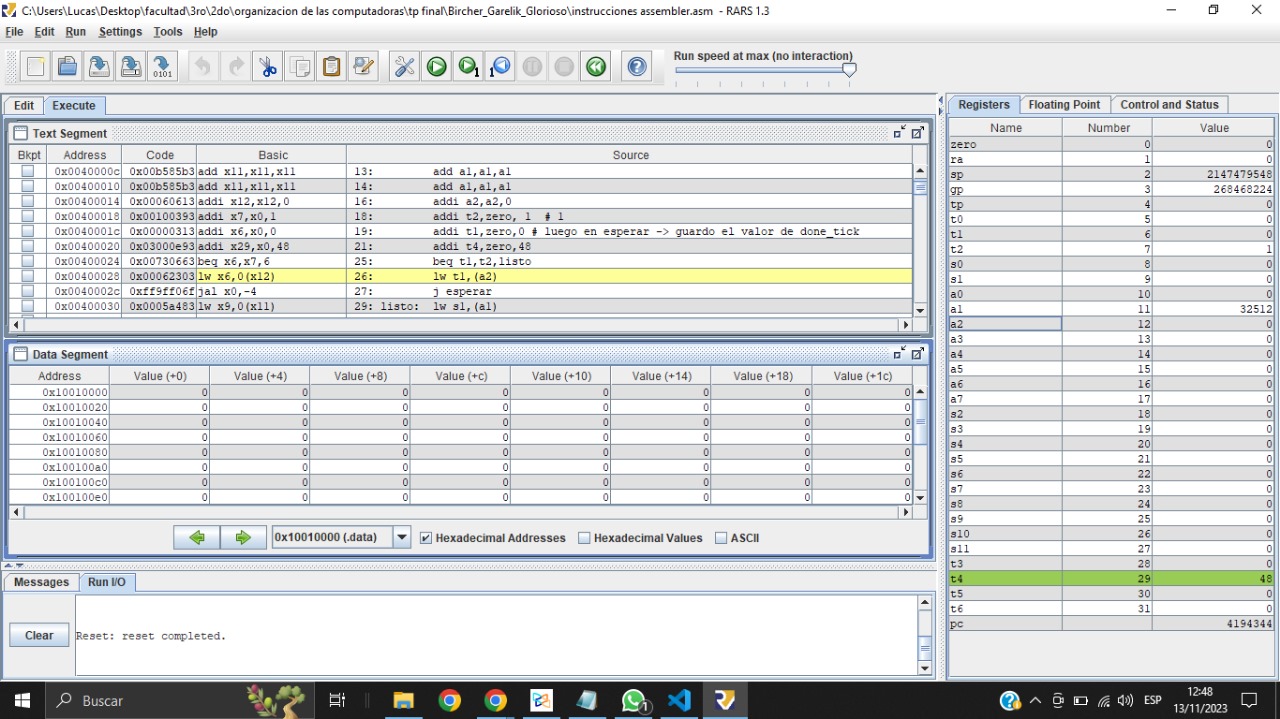Image resolution: width=1280 pixels, height=719 pixels.
Task: Go to next data address with right arrow
Action: (243, 537)
